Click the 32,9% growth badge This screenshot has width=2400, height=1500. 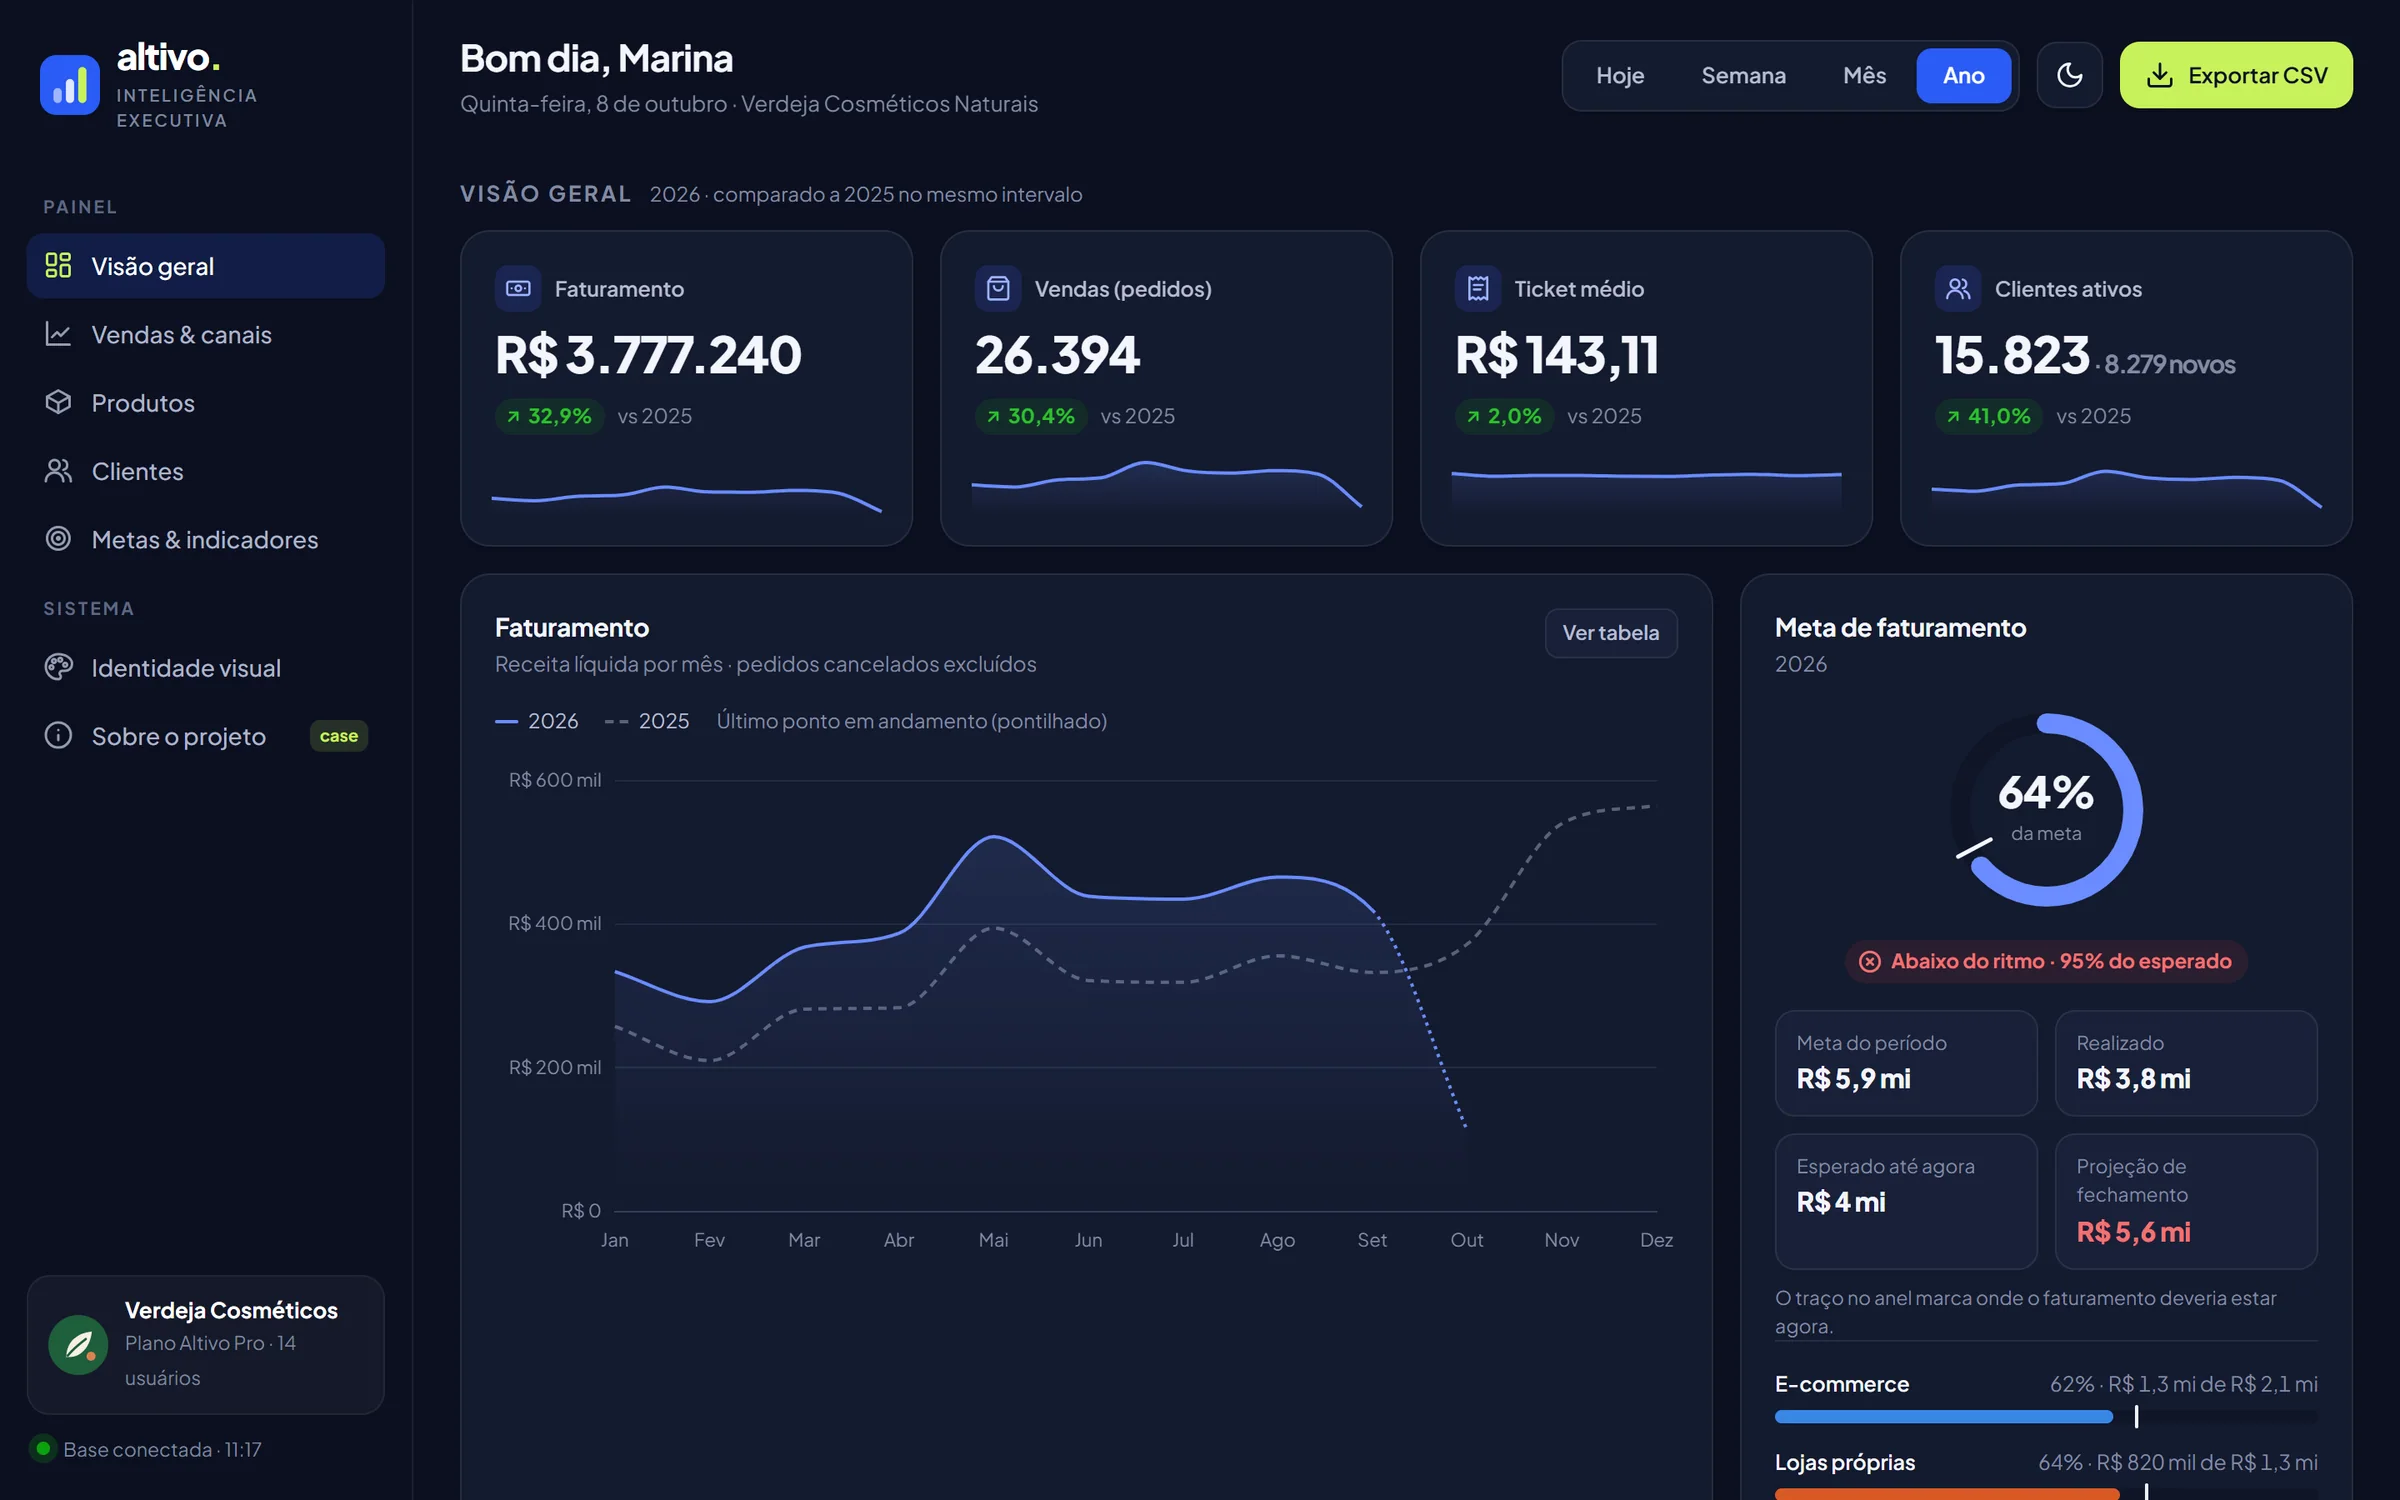click(x=549, y=416)
